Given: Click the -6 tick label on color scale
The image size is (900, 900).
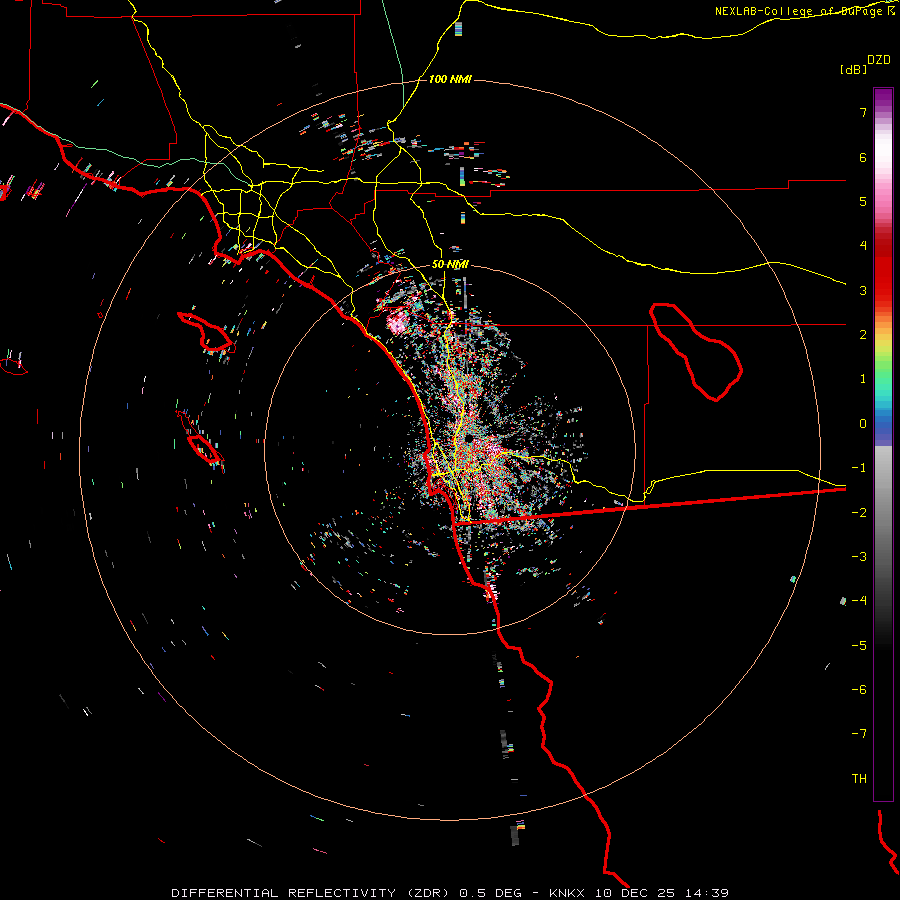Looking at the screenshot, I should 859,689.
